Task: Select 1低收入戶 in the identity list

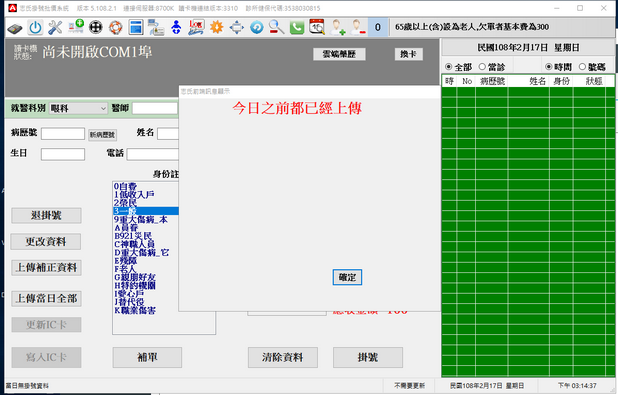Action: point(134,194)
